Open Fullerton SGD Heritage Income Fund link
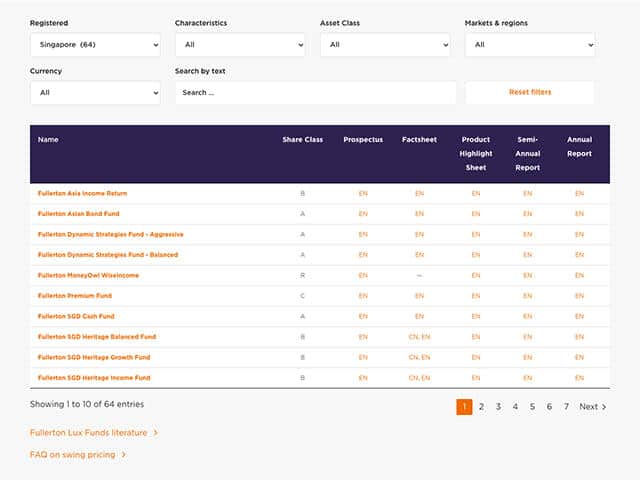The height and width of the screenshot is (480, 640). point(94,378)
